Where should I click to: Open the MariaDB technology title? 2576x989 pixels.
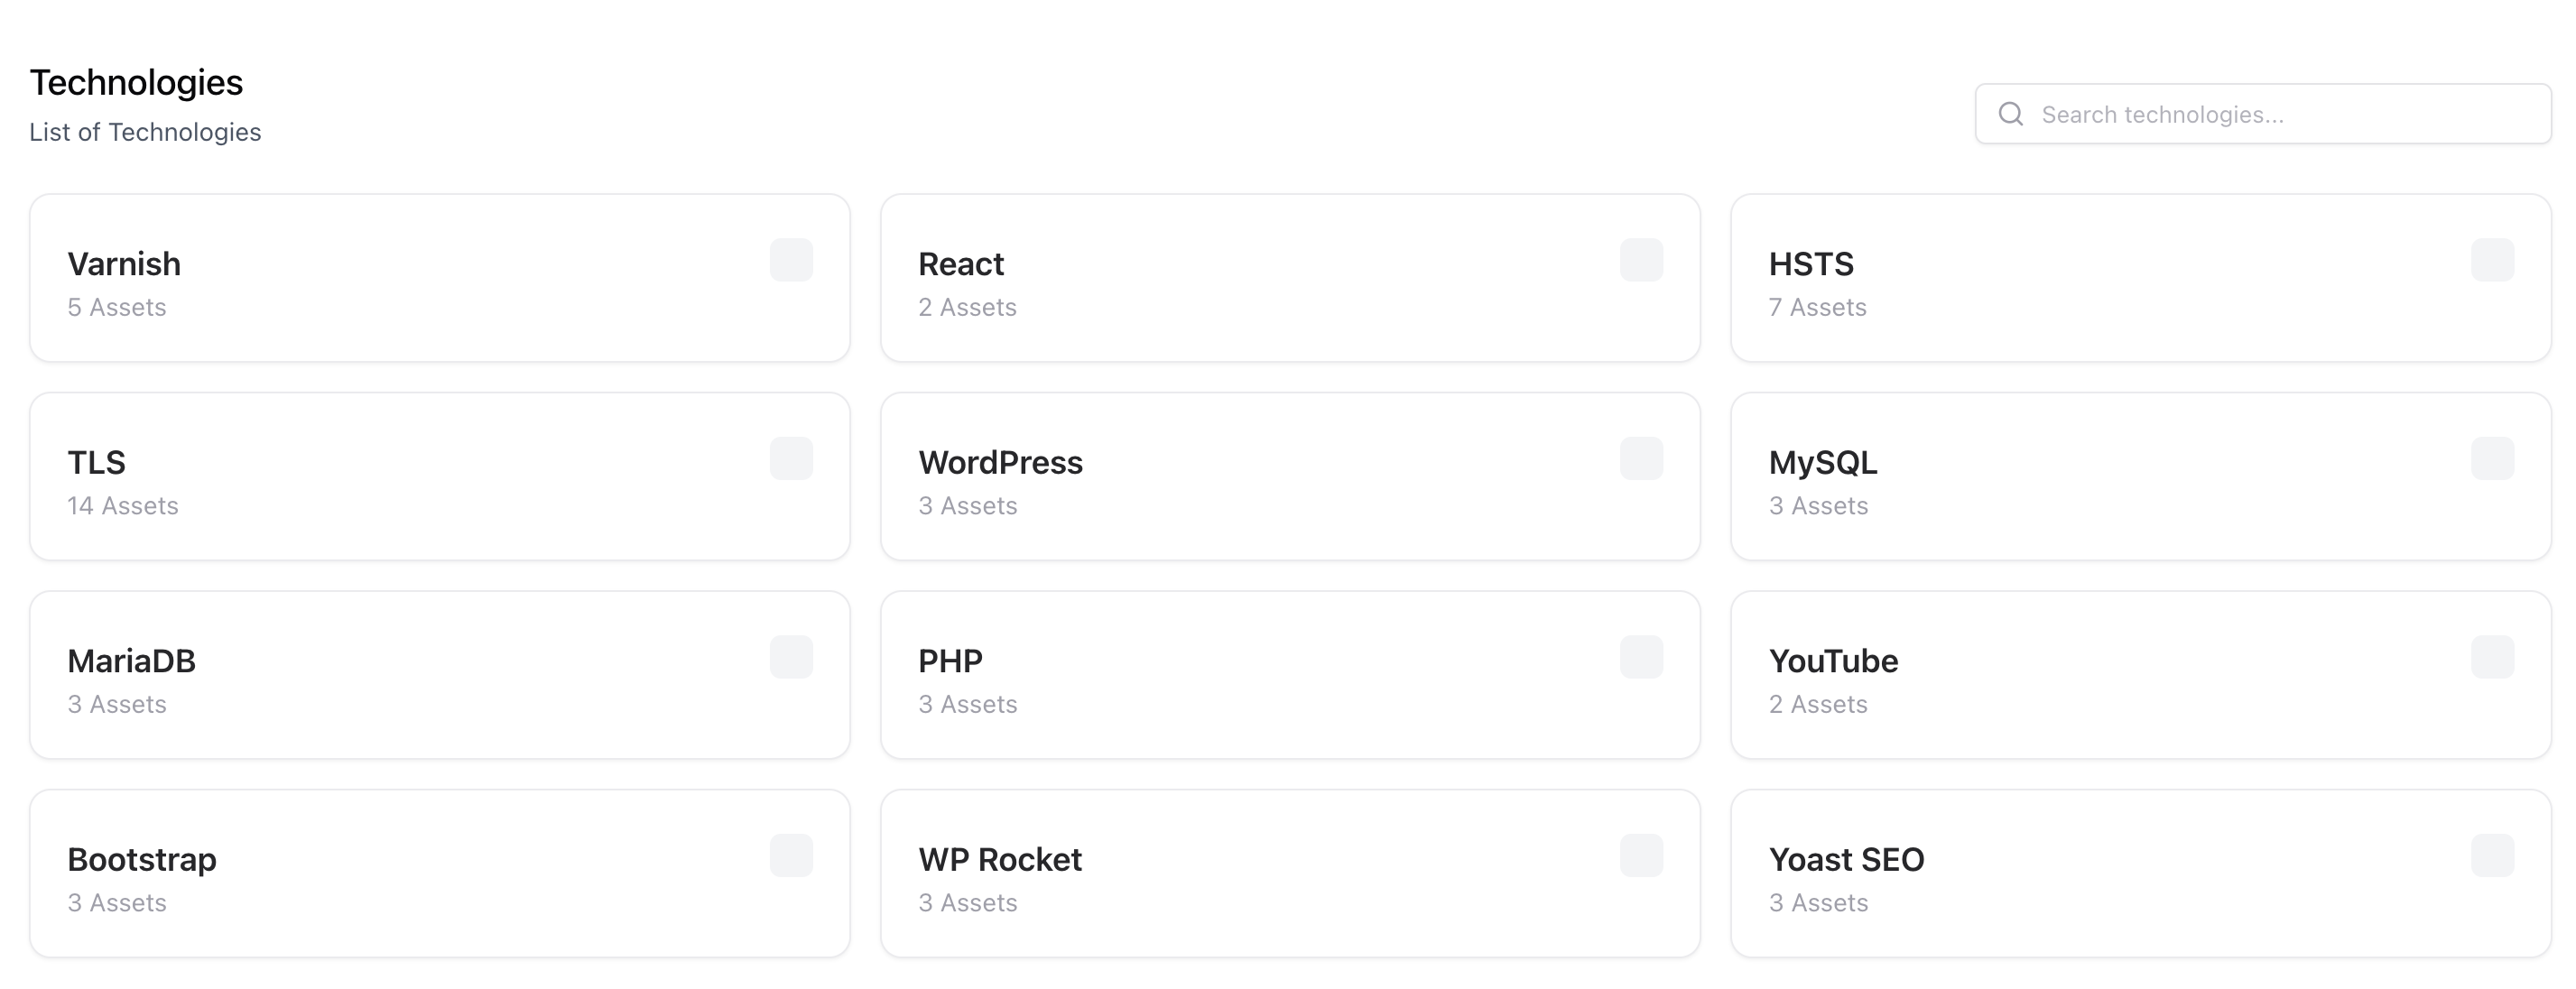point(131,661)
